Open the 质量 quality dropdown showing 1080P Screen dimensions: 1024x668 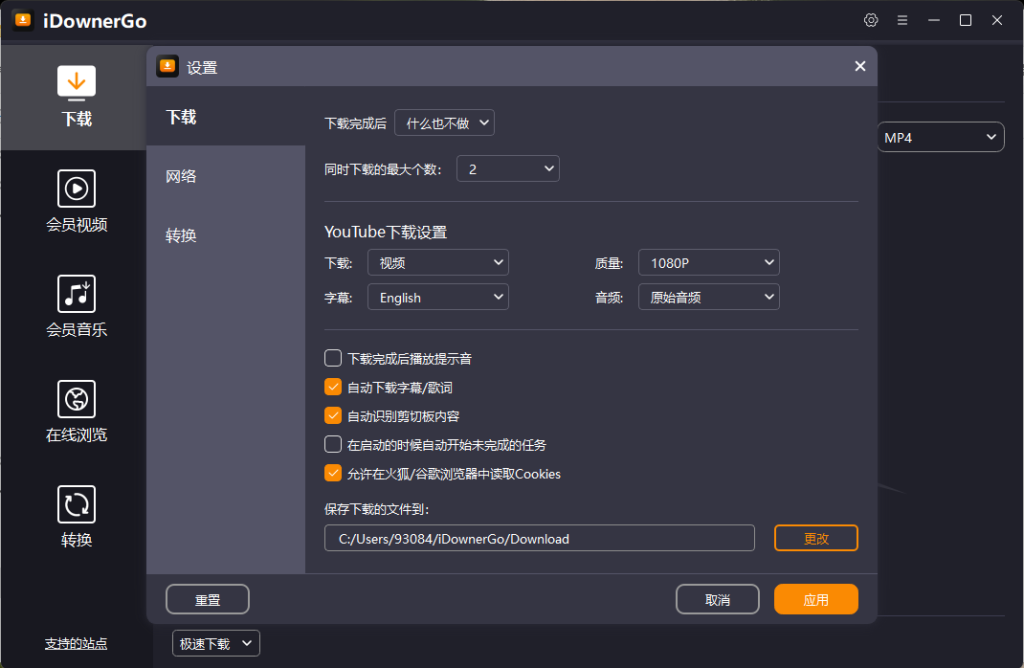[708, 262]
